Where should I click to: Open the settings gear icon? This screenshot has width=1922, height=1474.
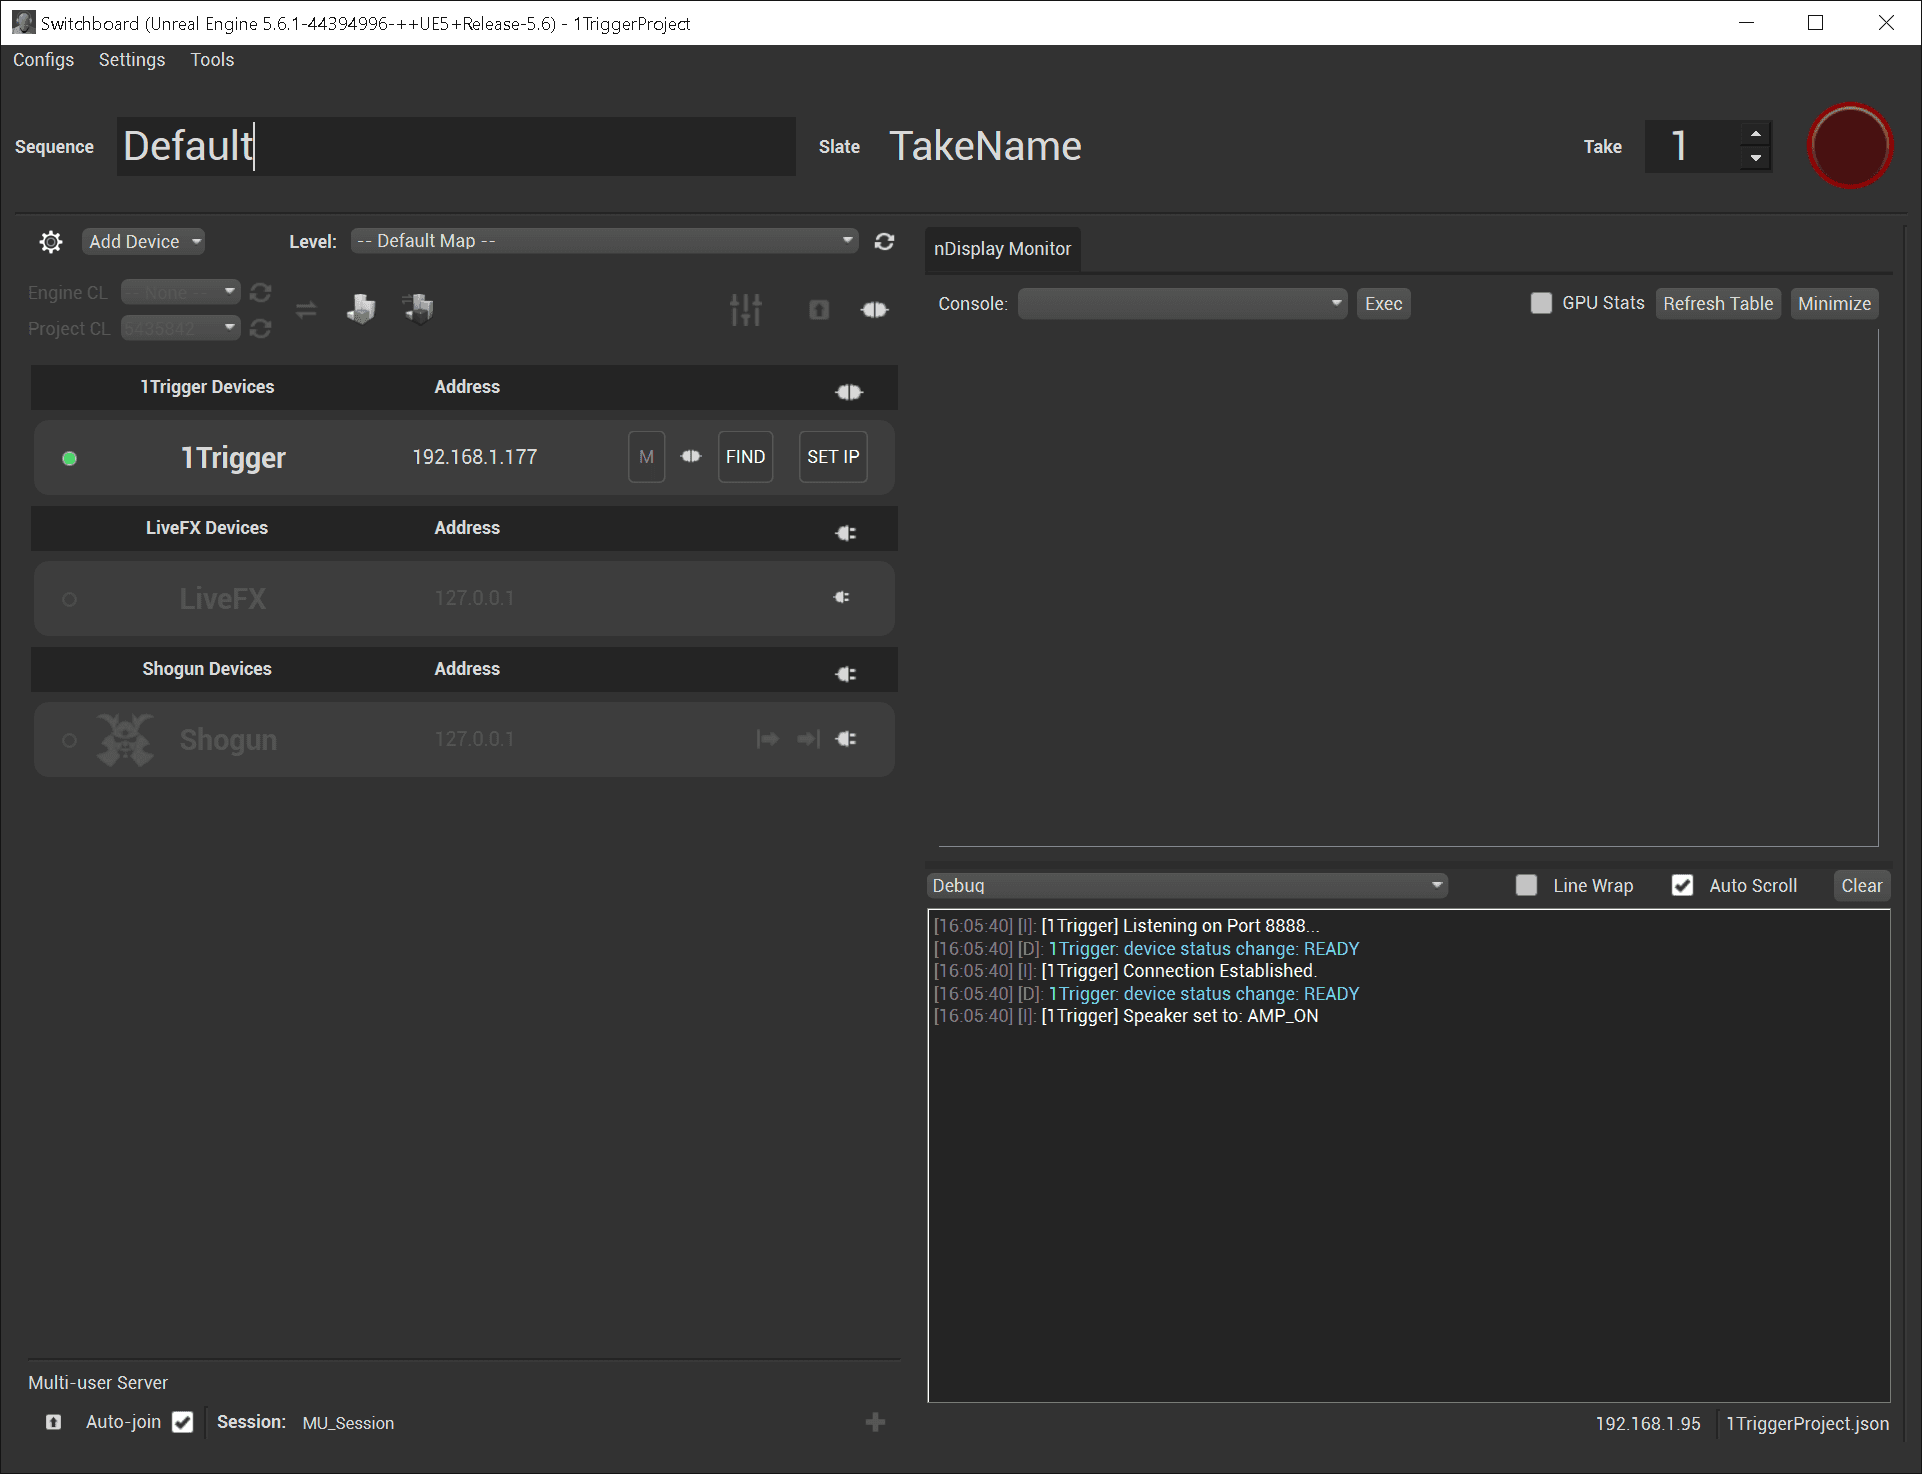(x=51, y=242)
